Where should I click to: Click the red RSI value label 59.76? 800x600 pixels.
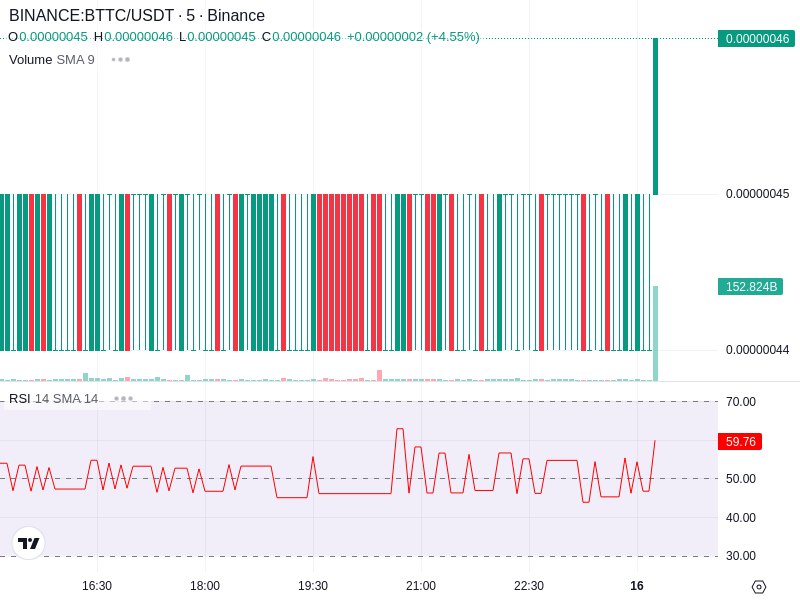point(740,441)
